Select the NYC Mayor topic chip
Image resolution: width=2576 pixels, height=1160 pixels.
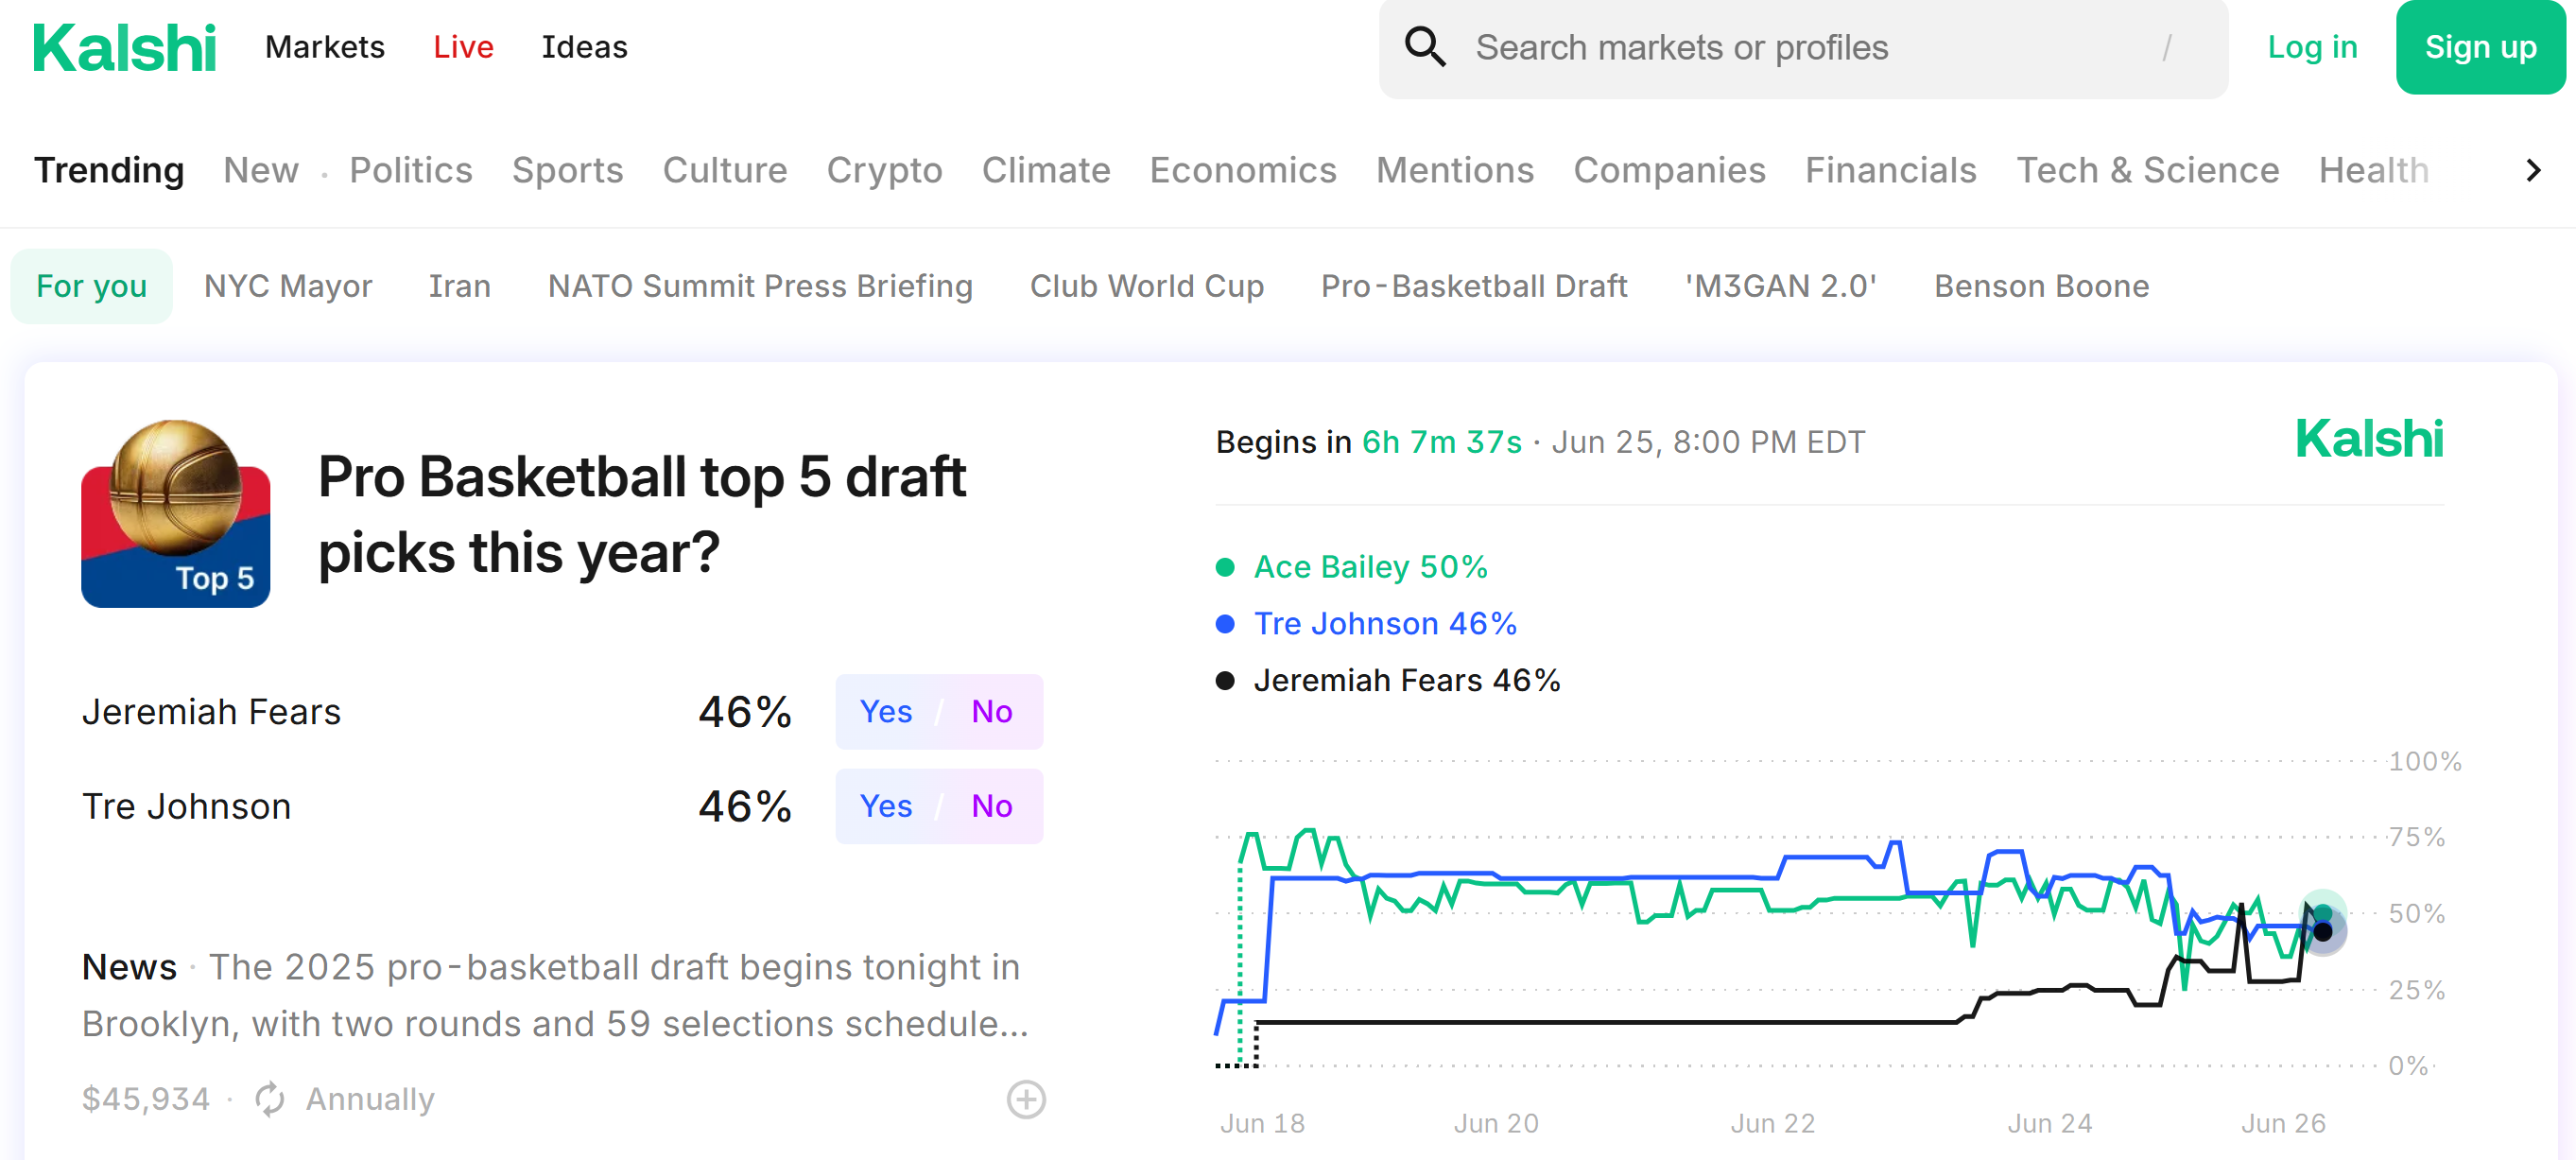pos(288,286)
